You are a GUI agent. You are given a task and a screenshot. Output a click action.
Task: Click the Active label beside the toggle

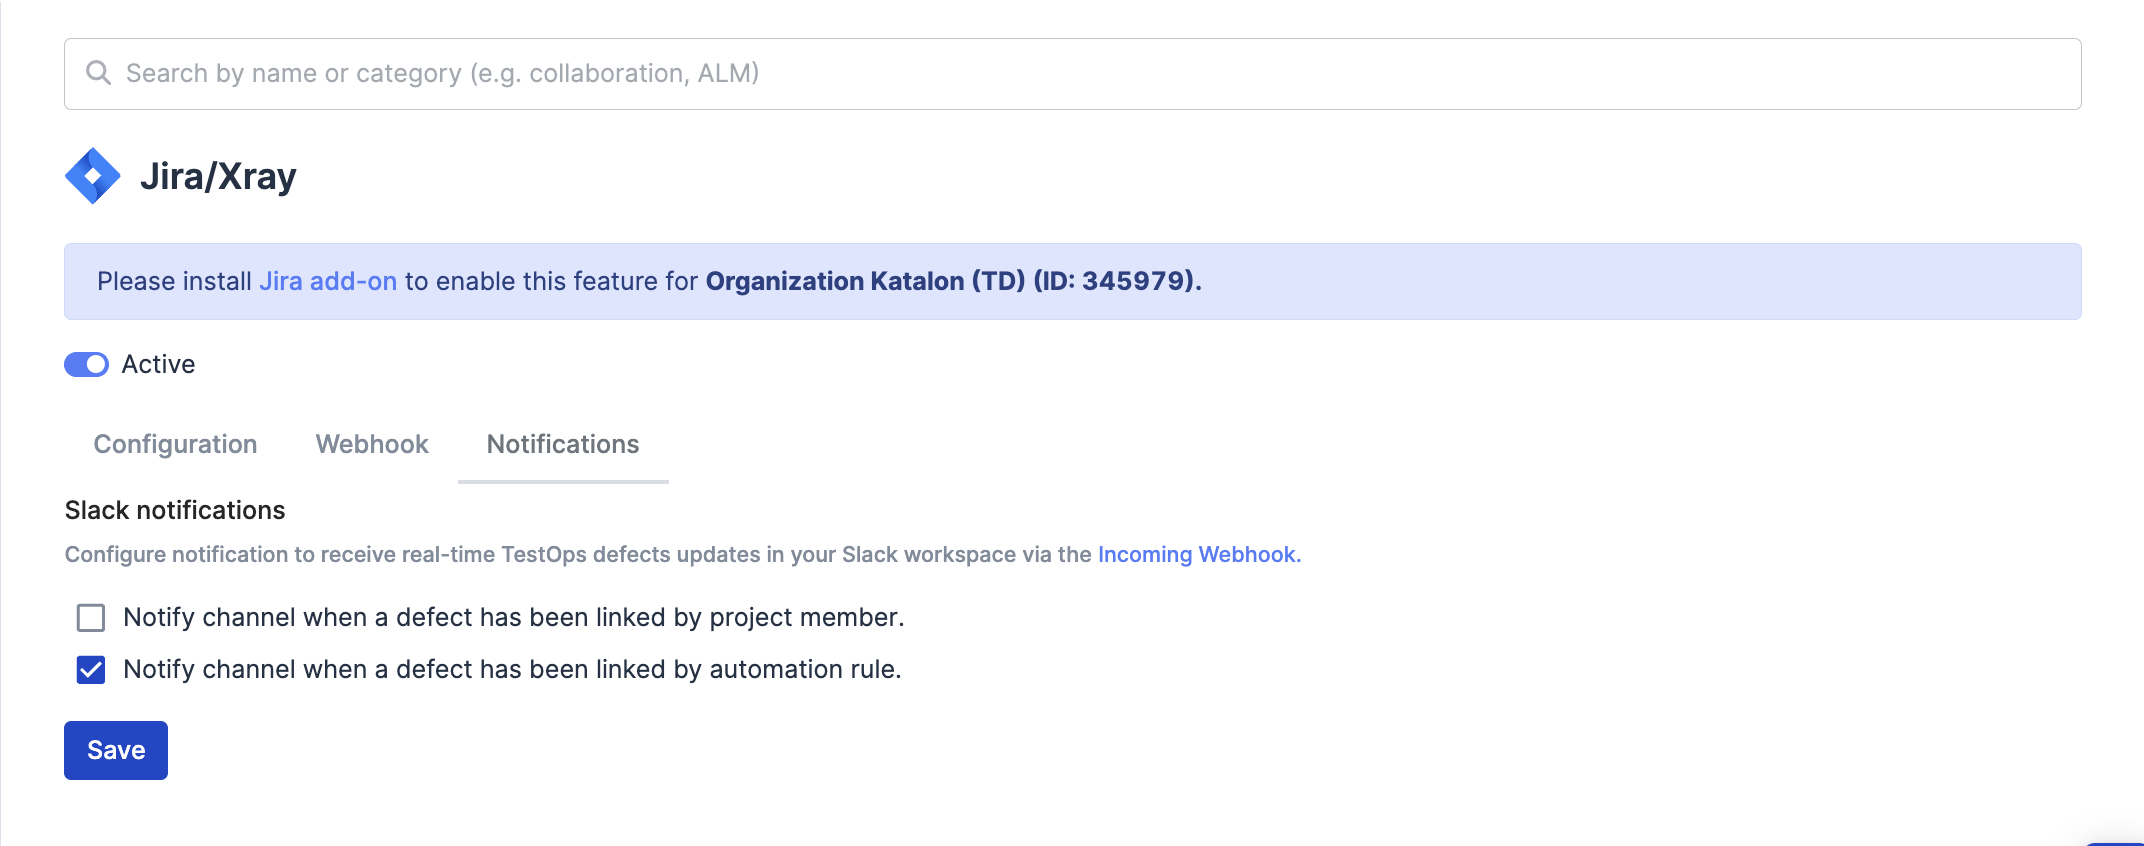158,365
